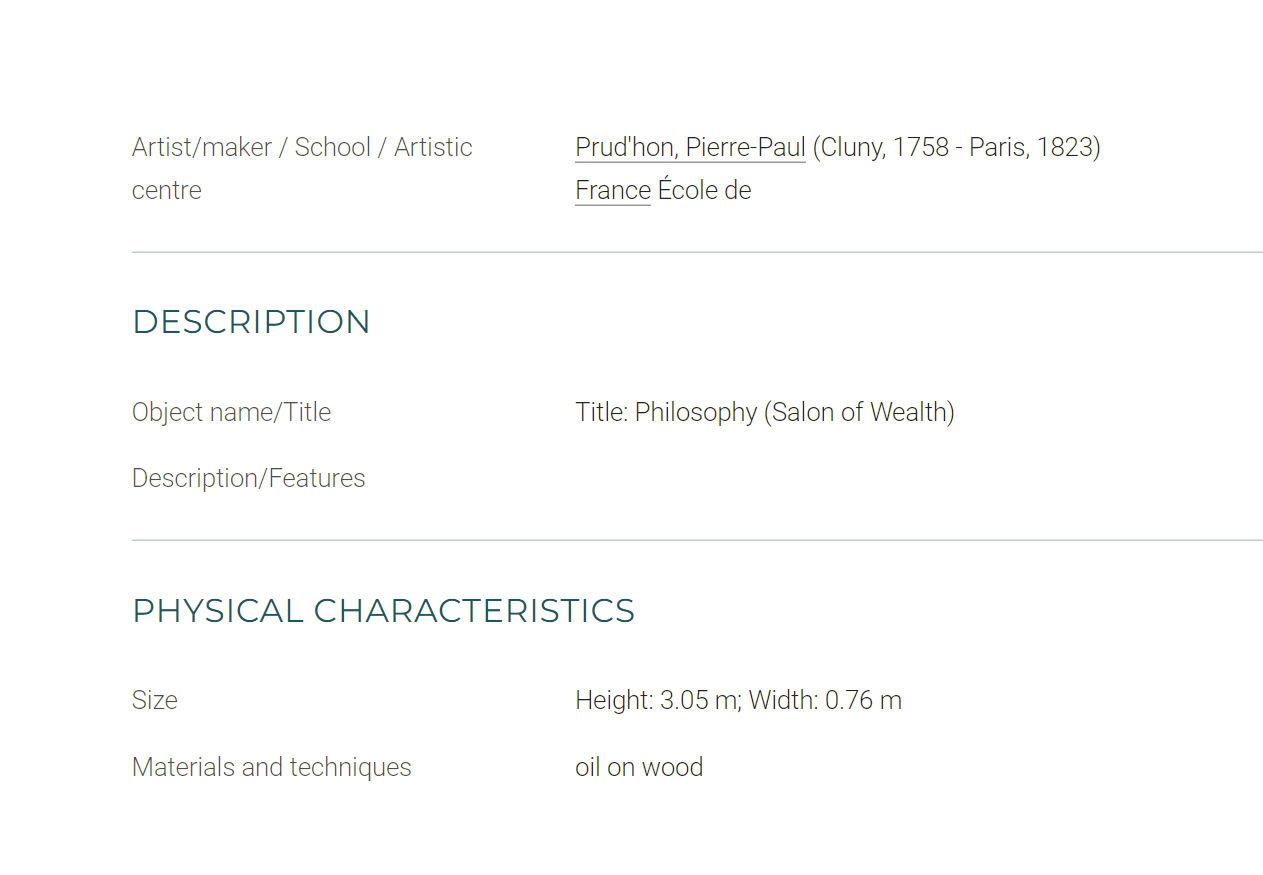Viewport: 1263px width, 875px height.
Task: Click the Title: Philosophy value text
Action: click(x=666, y=412)
